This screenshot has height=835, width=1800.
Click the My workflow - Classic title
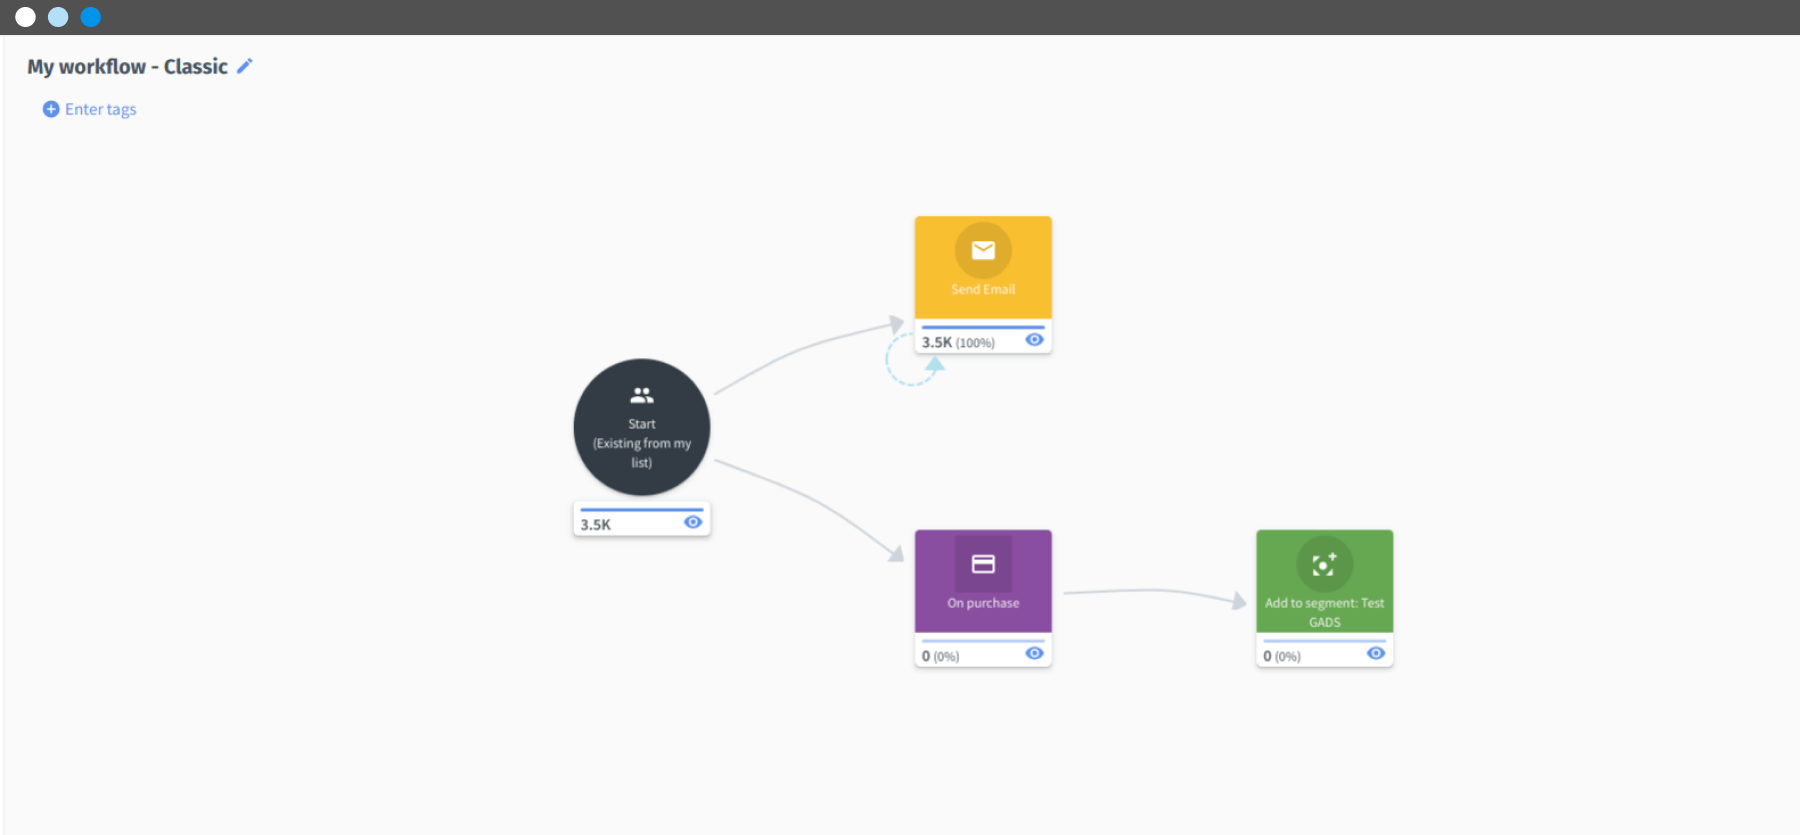127,66
